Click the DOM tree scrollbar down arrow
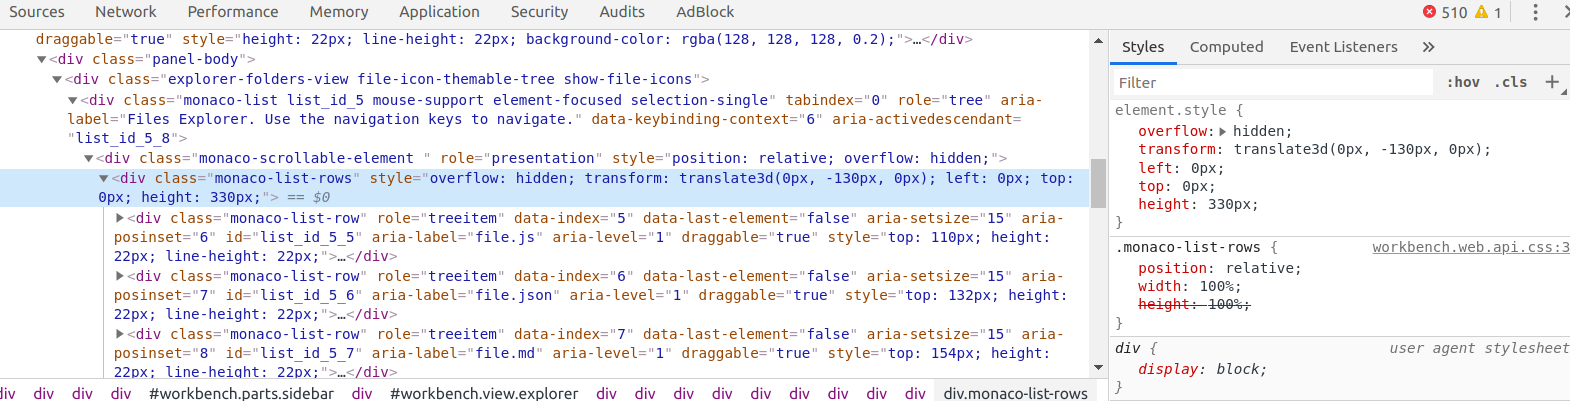 (x=1098, y=368)
